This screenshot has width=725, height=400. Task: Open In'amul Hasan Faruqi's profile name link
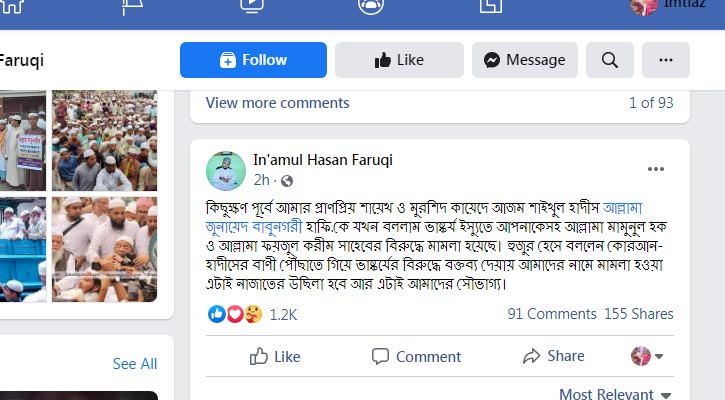click(323, 161)
